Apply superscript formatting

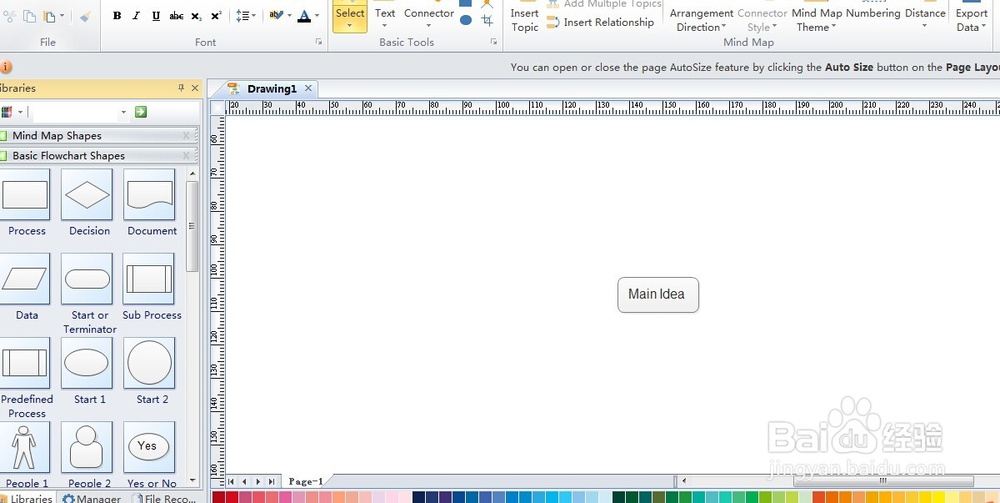click(216, 16)
